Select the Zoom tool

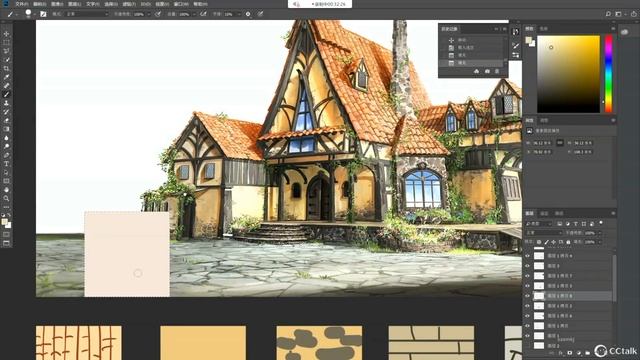[x=6, y=198]
